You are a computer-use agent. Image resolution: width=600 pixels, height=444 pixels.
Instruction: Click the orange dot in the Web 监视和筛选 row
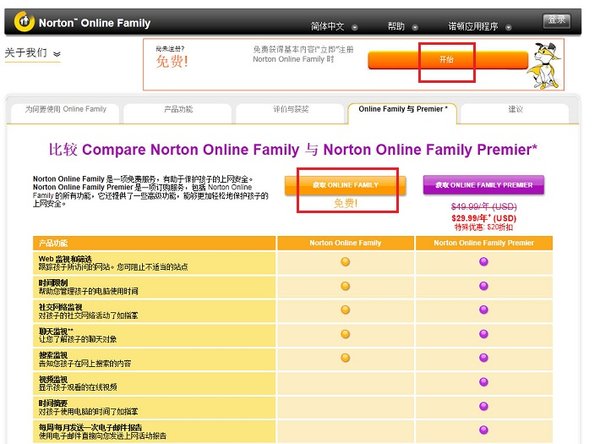(345, 262)
